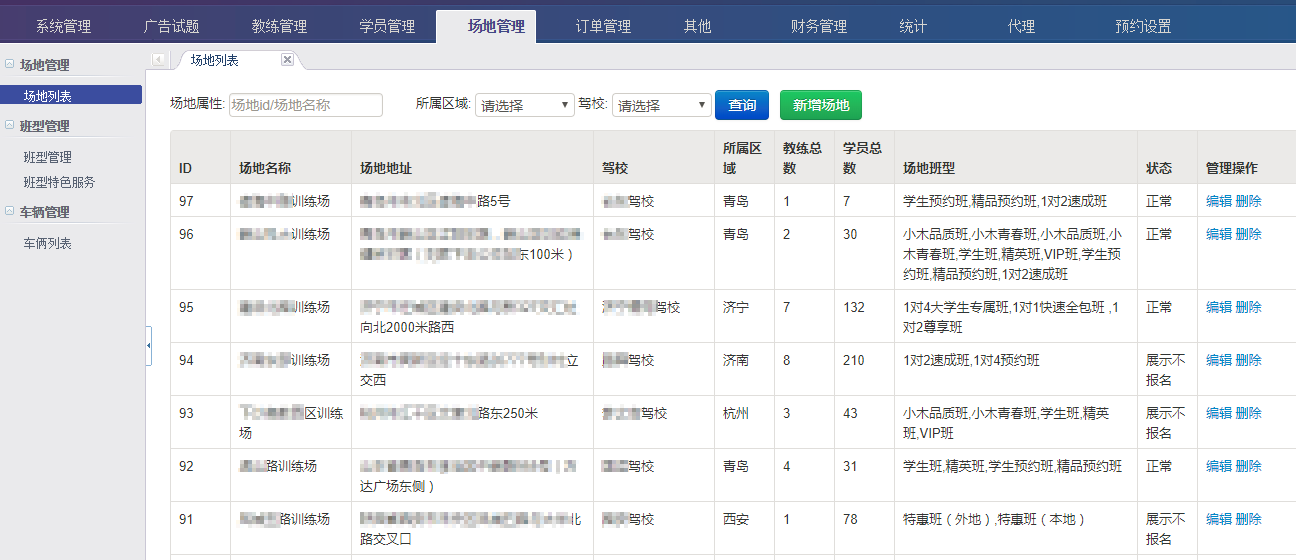This screenshot has height=560, width=1296.
Task: Click 编辑 for venue ID 94
Action: pyautogui.click(x=1219, y=360)
